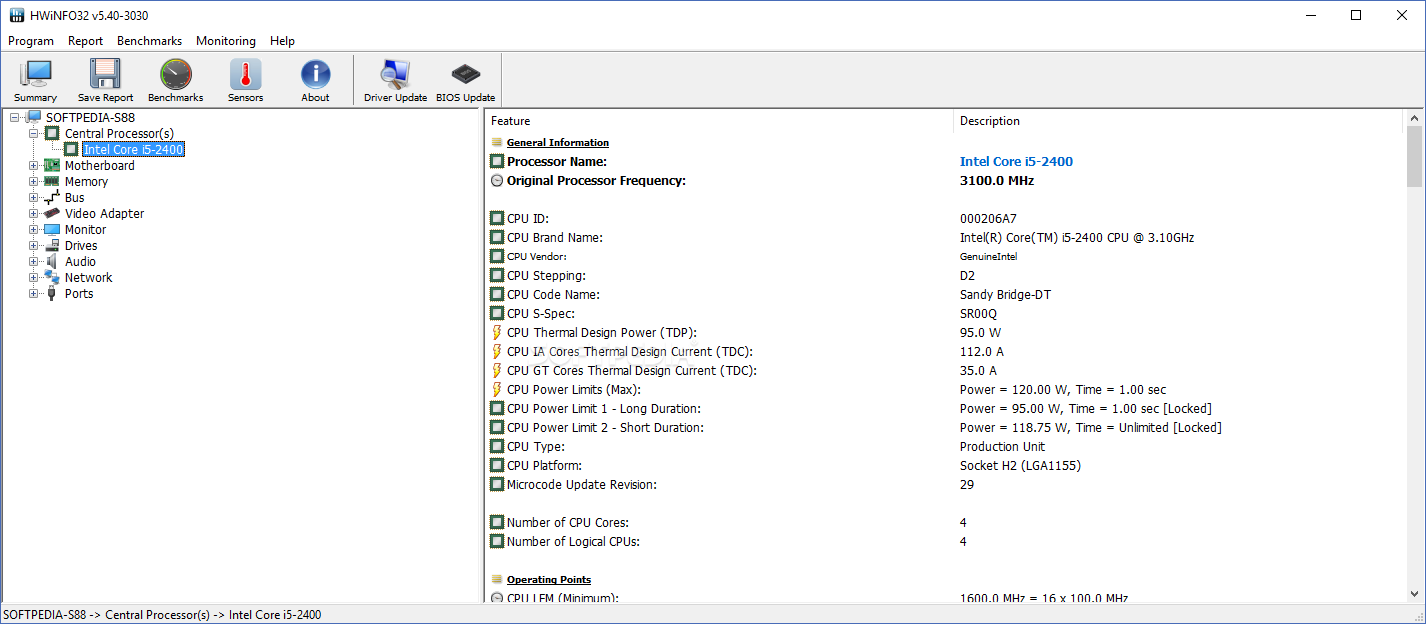1426x624 pixels.
Task: Click the Drives tree icon
Action: pyautogui.click(x=52, y=245)
